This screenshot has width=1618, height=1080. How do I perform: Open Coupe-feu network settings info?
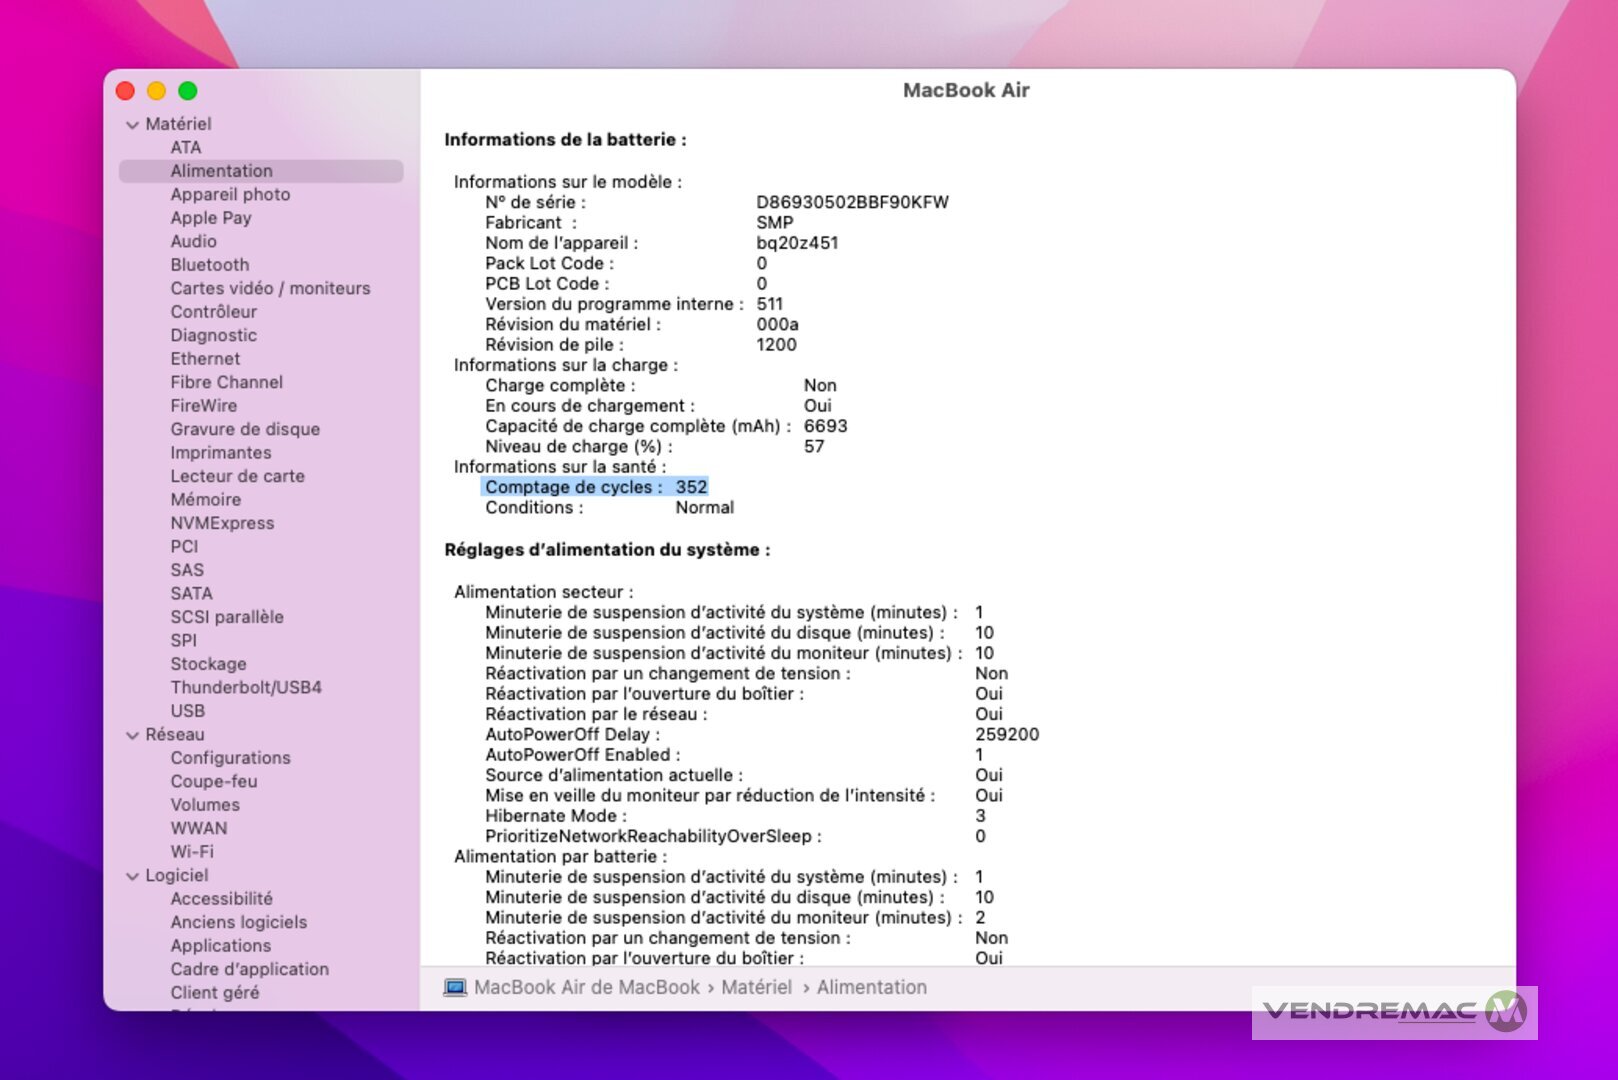214,782
